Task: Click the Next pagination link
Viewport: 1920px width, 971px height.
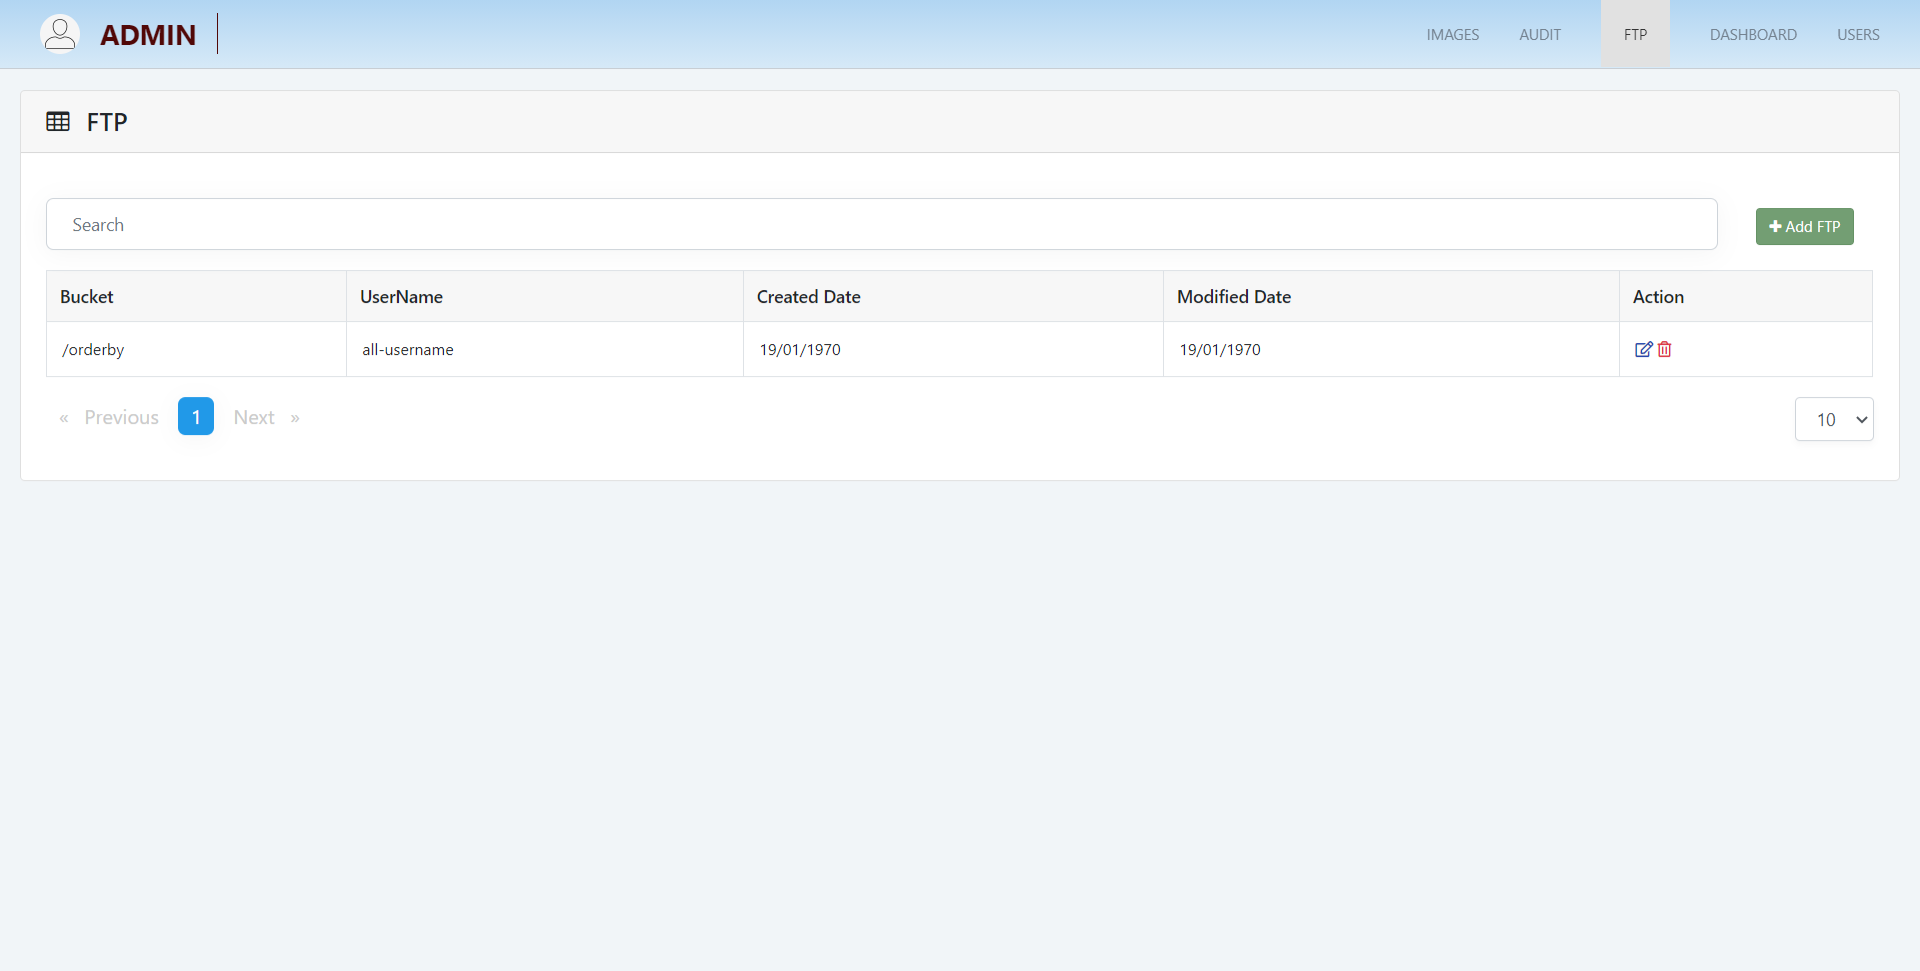Action: (254, 417)
